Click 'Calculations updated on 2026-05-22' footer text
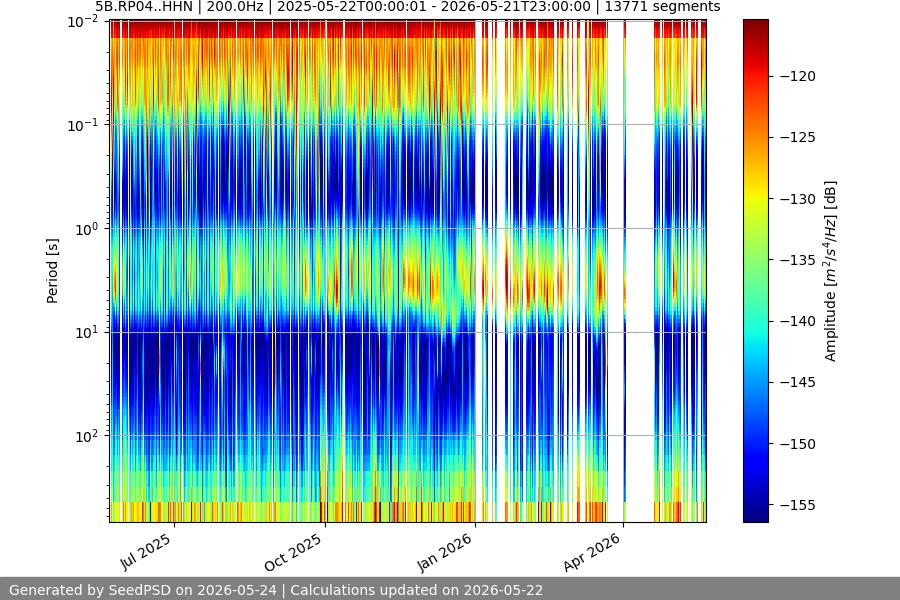Screen dimensions: 900x600 tap(417, 590)
